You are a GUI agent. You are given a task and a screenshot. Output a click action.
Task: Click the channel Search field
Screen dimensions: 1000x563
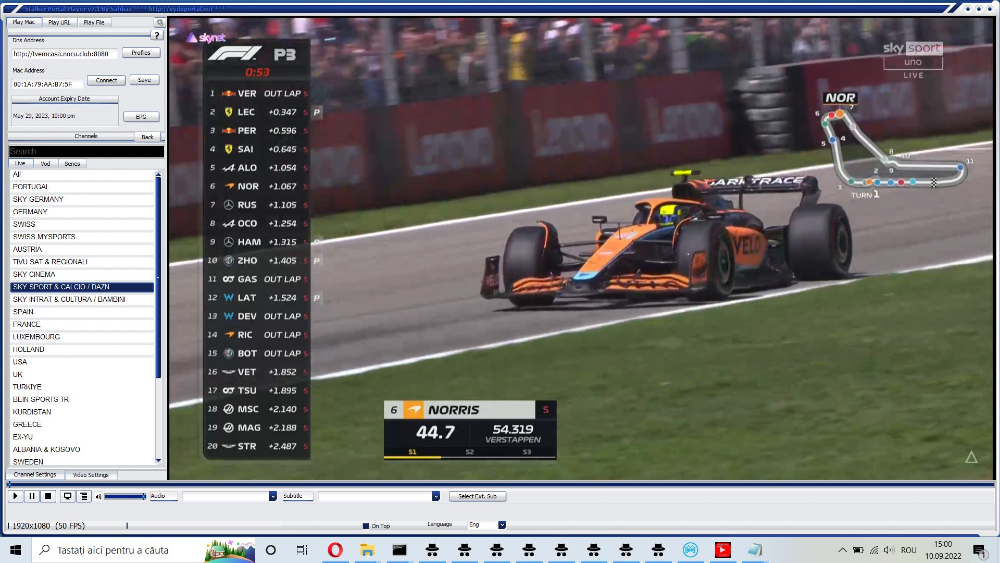86,151
